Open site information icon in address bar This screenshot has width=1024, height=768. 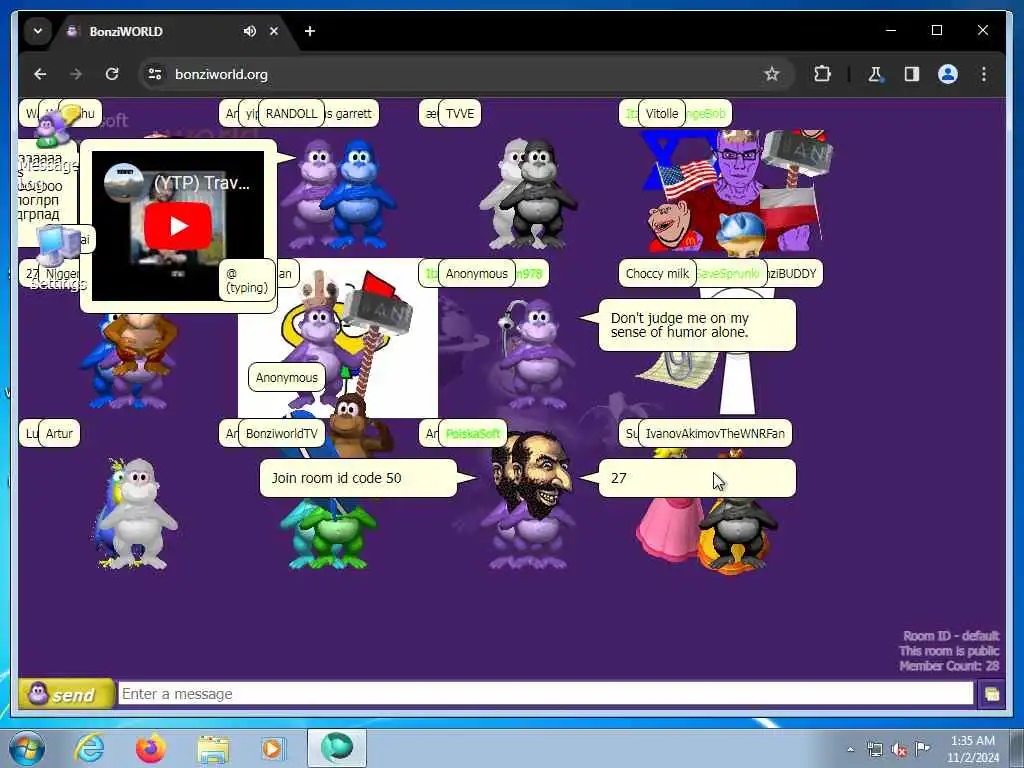(155, 74)
